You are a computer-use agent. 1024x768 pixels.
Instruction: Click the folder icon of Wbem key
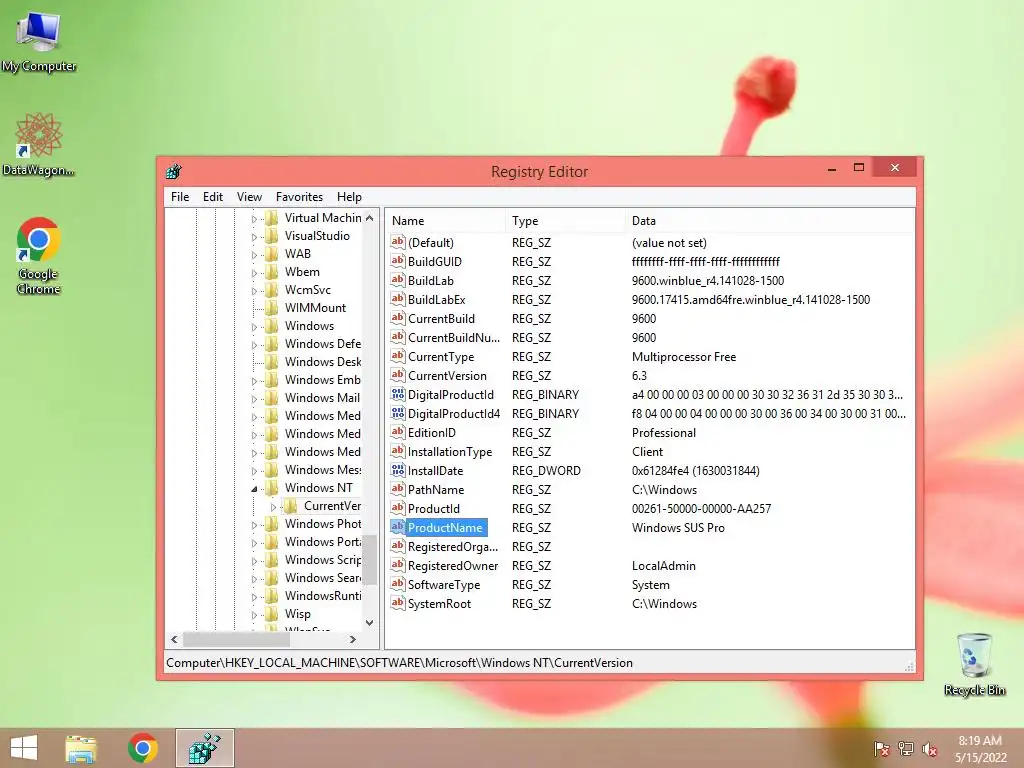pos(272,272)
